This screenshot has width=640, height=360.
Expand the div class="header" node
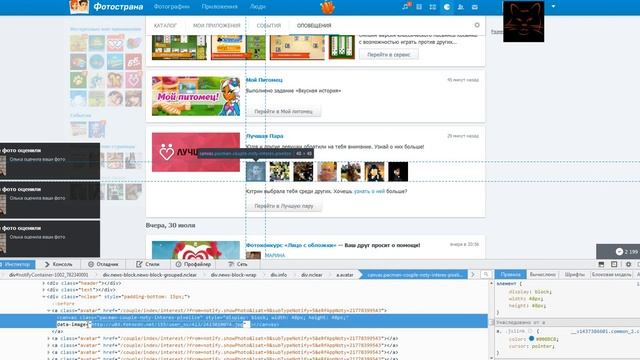pos(44,283)
